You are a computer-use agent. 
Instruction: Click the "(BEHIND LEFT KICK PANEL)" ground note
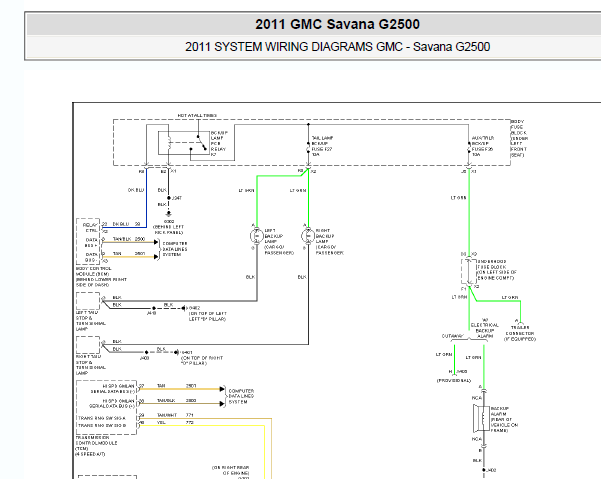tap(169, 230)
